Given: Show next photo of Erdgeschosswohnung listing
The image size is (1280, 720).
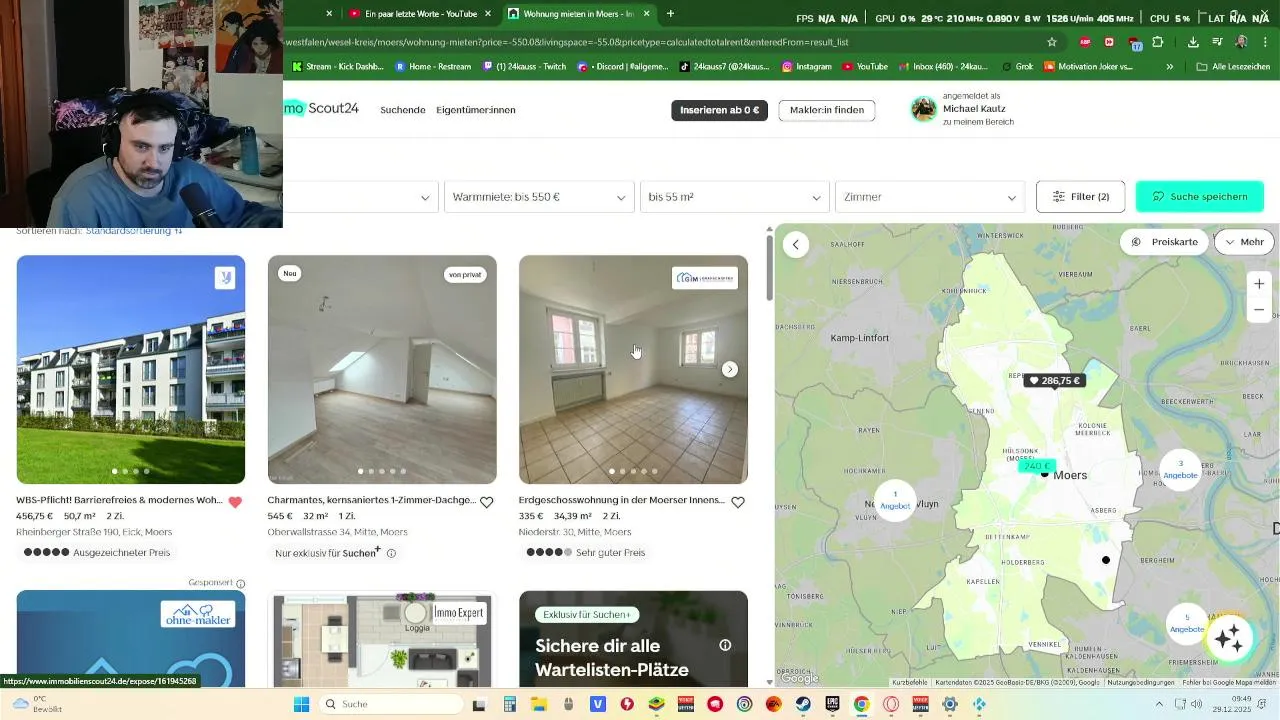Looking at the screenshot, I should pos(730,369).
